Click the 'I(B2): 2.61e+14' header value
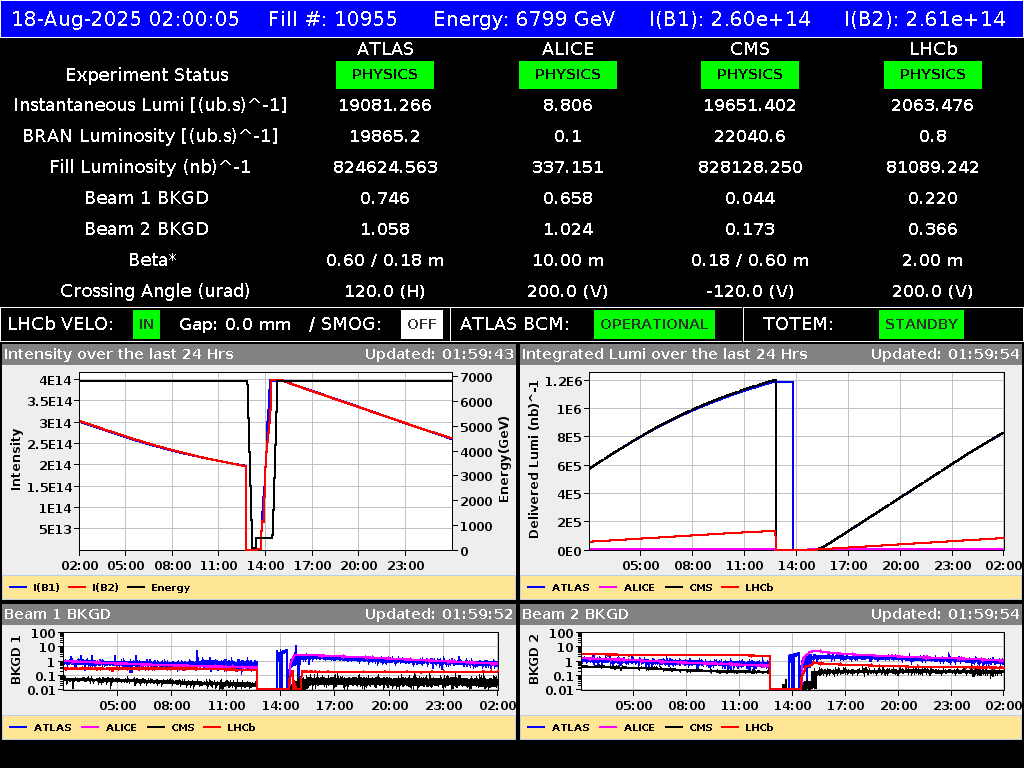 925,19
